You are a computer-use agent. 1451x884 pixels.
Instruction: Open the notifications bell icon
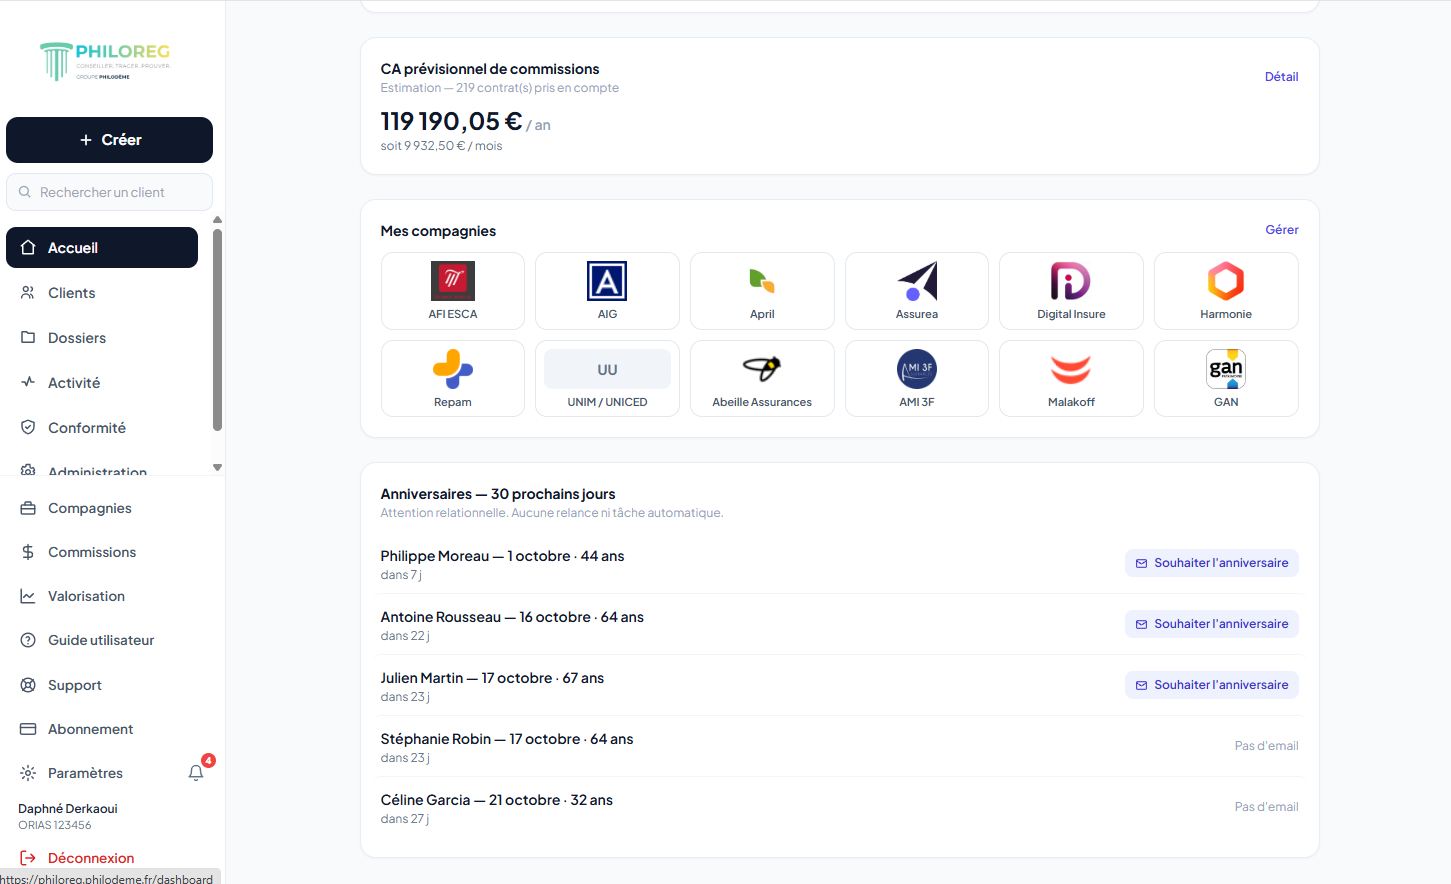[x=196, y=773]
